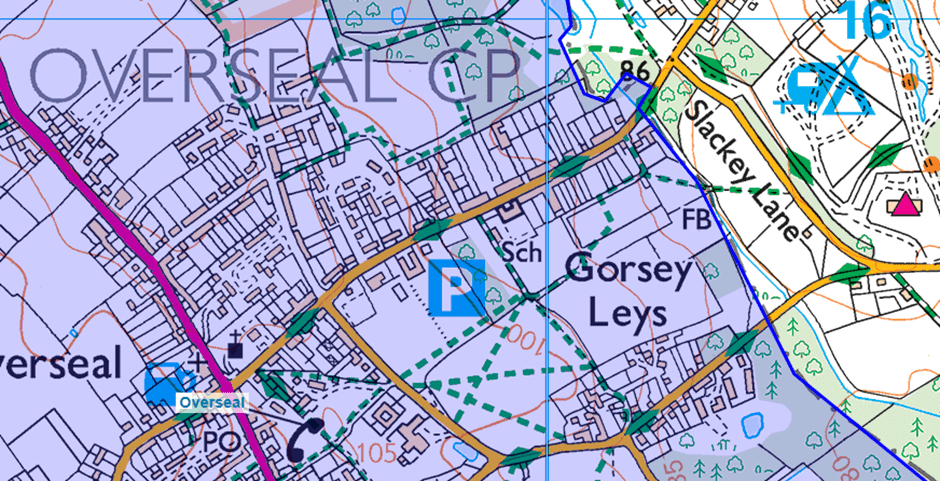Select the blue icon behind the Overseal label
The image size is (940, 481).
pos(168,382)
